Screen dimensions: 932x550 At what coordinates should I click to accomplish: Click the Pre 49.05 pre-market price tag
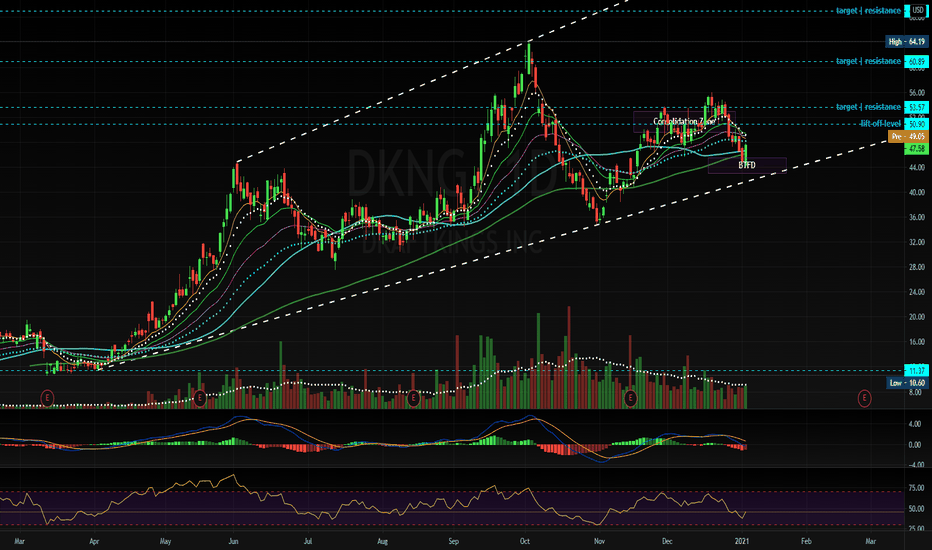pos(908,137)
